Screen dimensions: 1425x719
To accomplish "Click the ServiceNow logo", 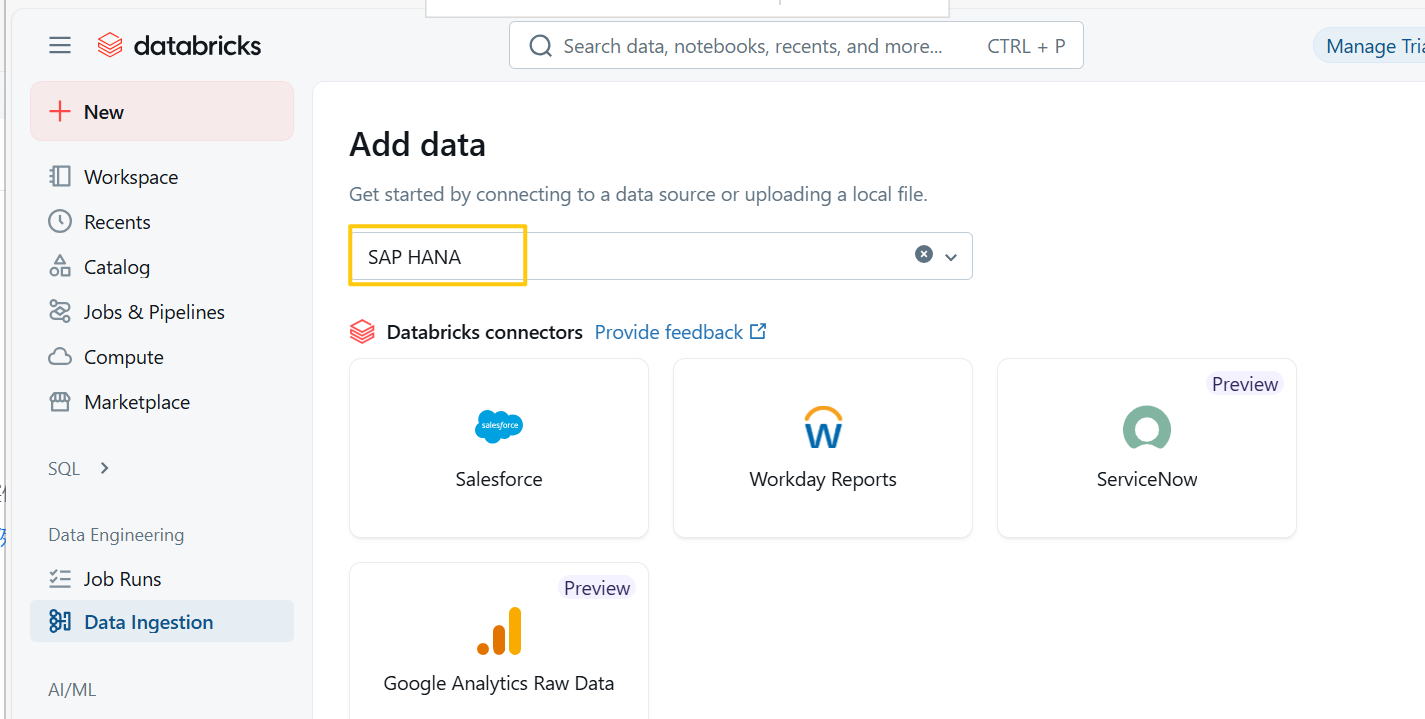I will point(1147,428).
